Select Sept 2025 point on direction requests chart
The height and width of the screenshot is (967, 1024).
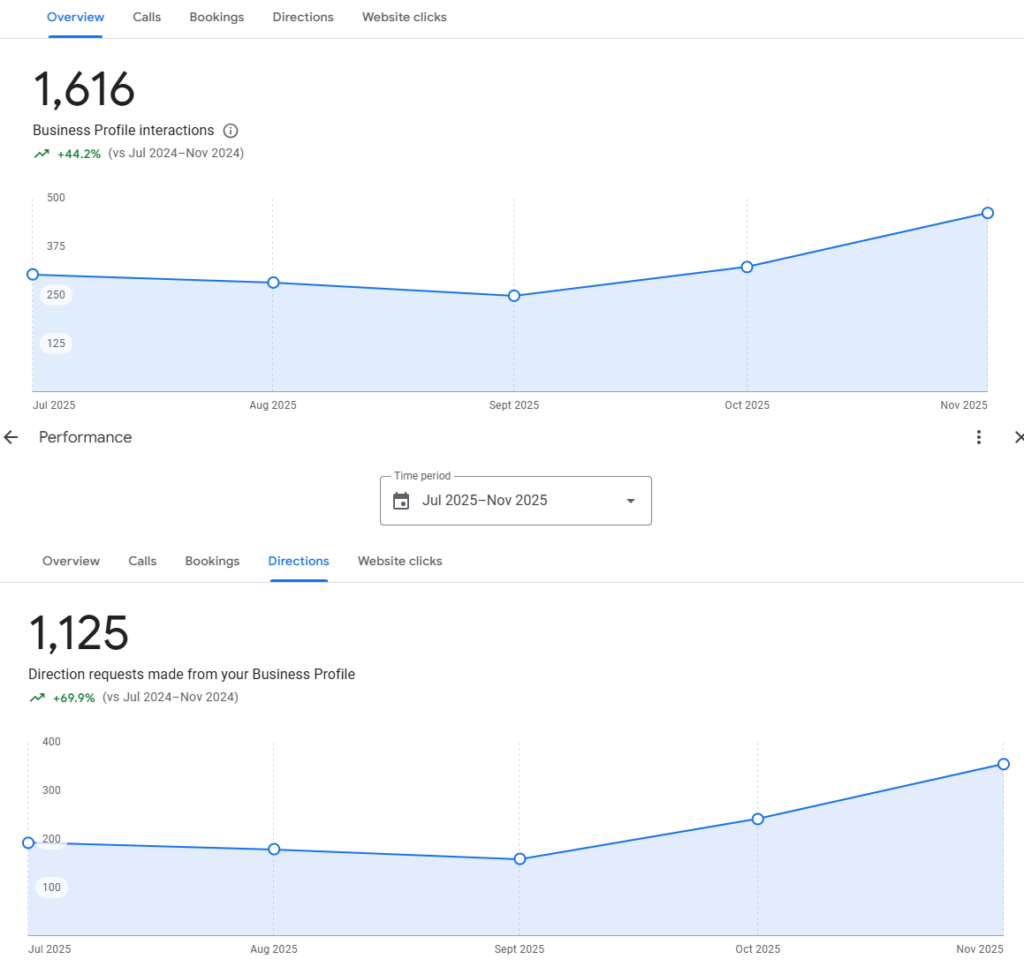[x=519, y=859]
